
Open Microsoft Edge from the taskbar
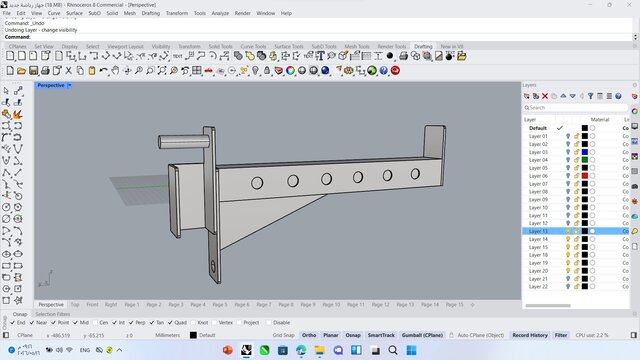301,350
